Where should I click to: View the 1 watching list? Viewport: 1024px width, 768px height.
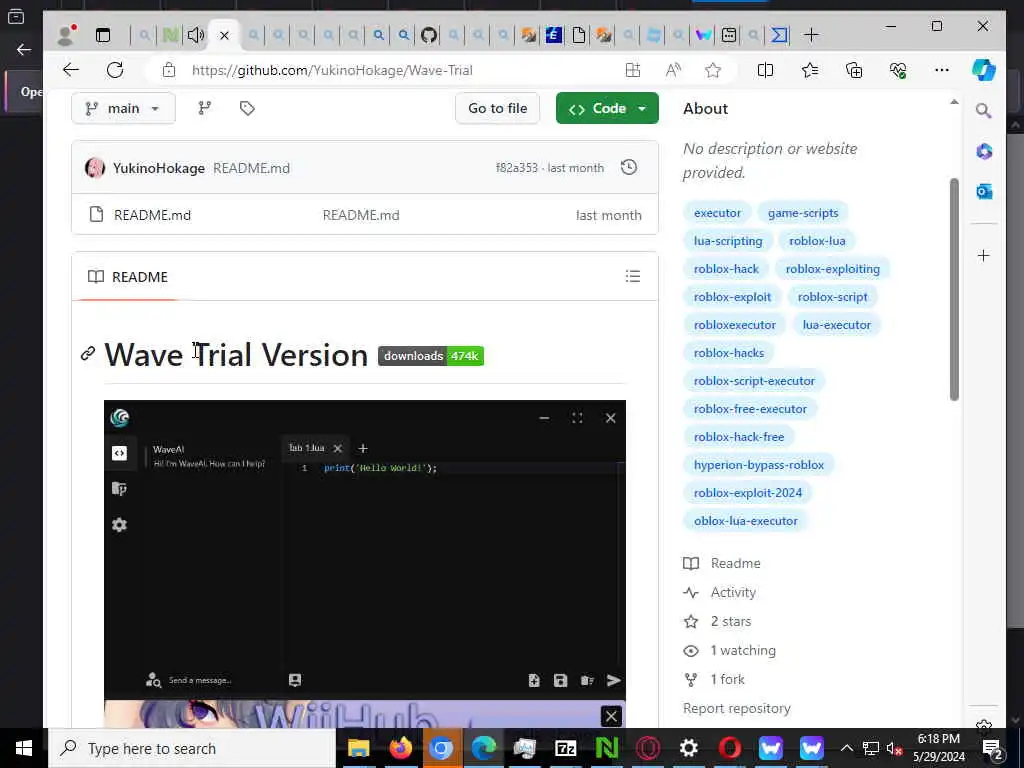pyautogui.click(x=729, y=650)
